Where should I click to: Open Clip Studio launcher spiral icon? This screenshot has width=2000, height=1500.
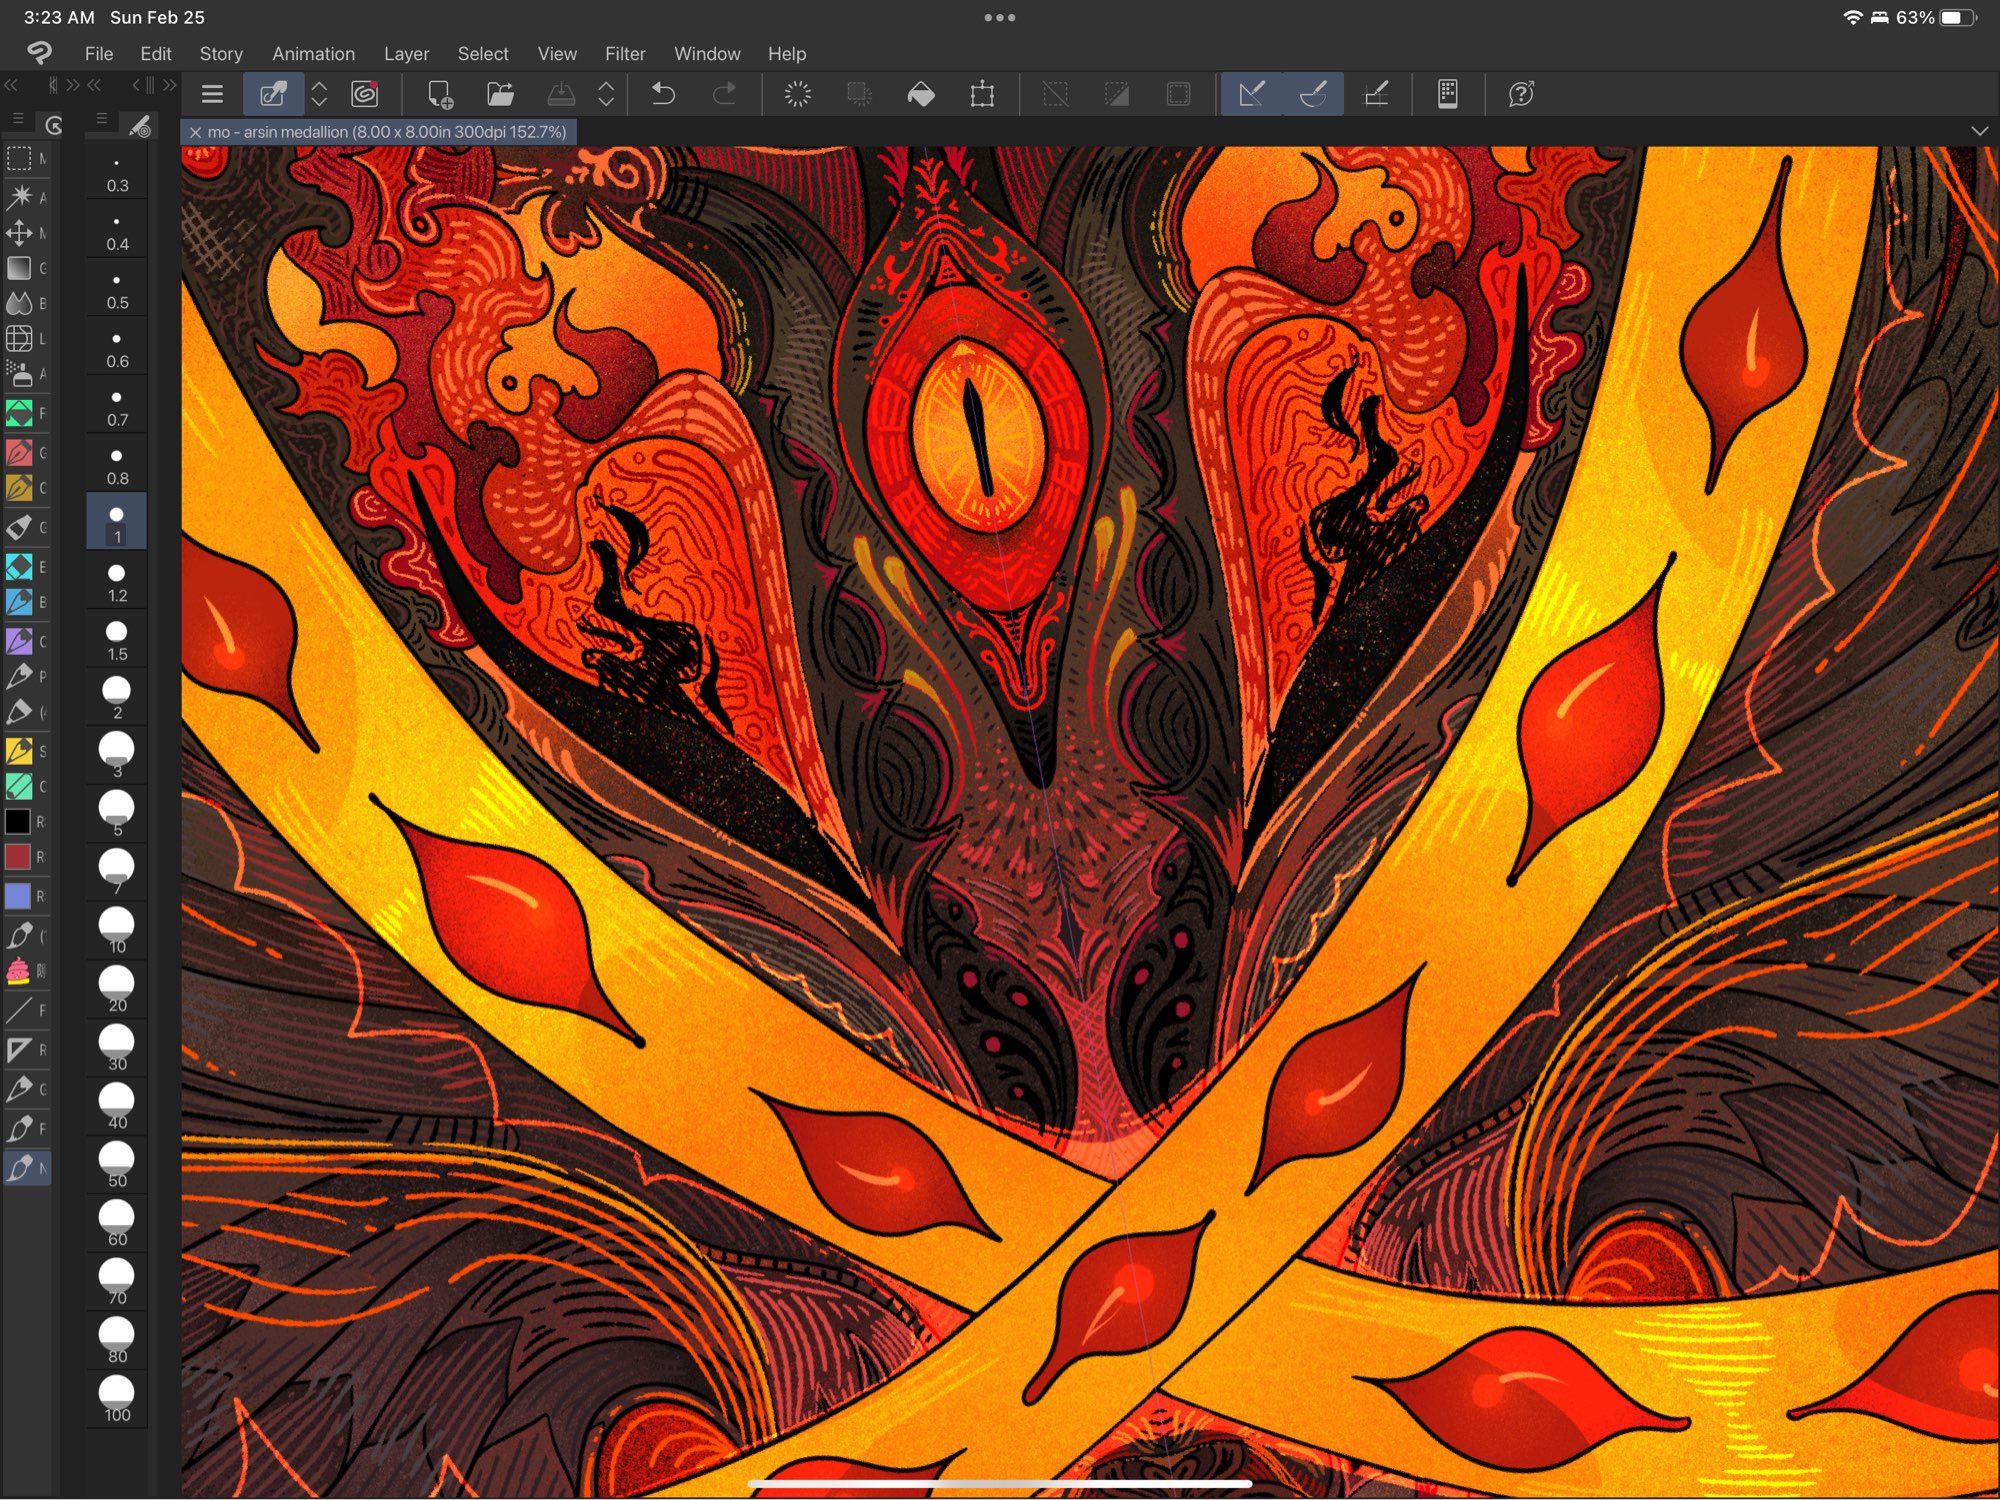[x=365, y=94]
